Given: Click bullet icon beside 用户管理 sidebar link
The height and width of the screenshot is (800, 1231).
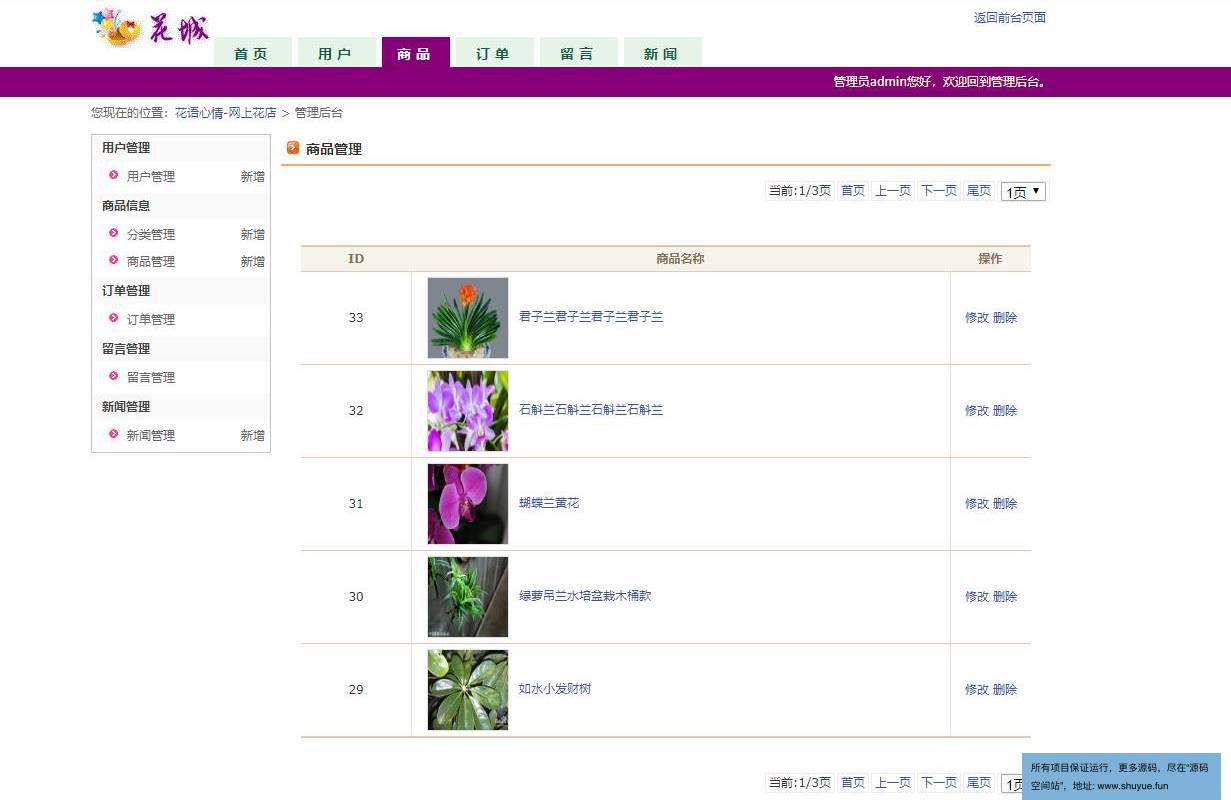Looking at the screenshot, I should (113, 175).
